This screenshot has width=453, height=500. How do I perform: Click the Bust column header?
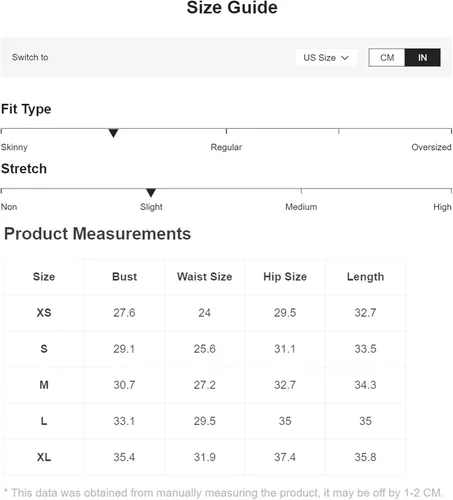pos(124,277)
